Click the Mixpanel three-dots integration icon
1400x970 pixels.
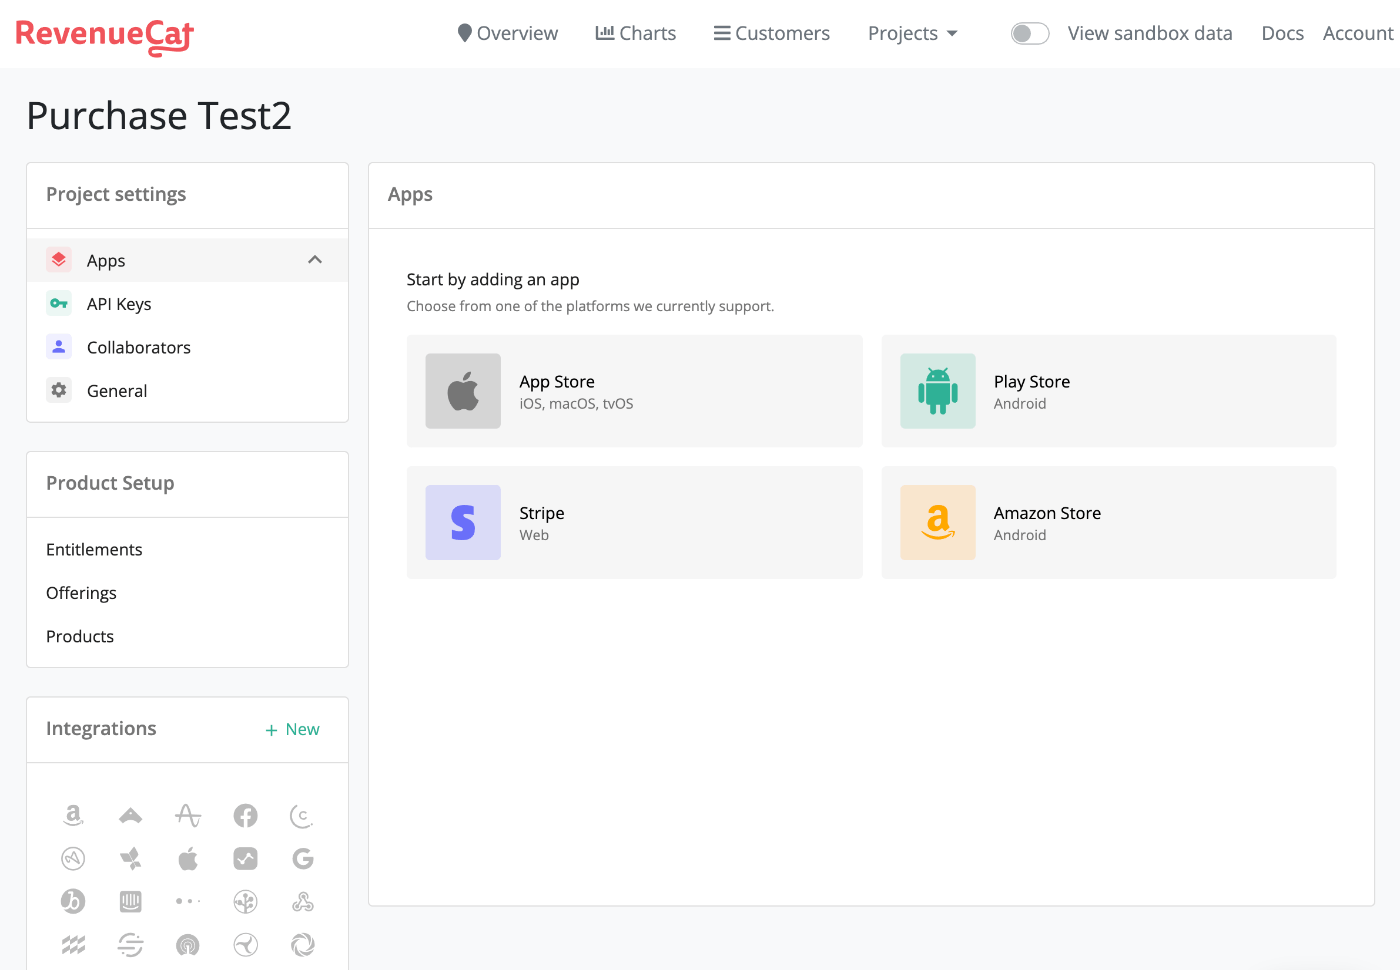pyautogui.click(x=188, y=902)
